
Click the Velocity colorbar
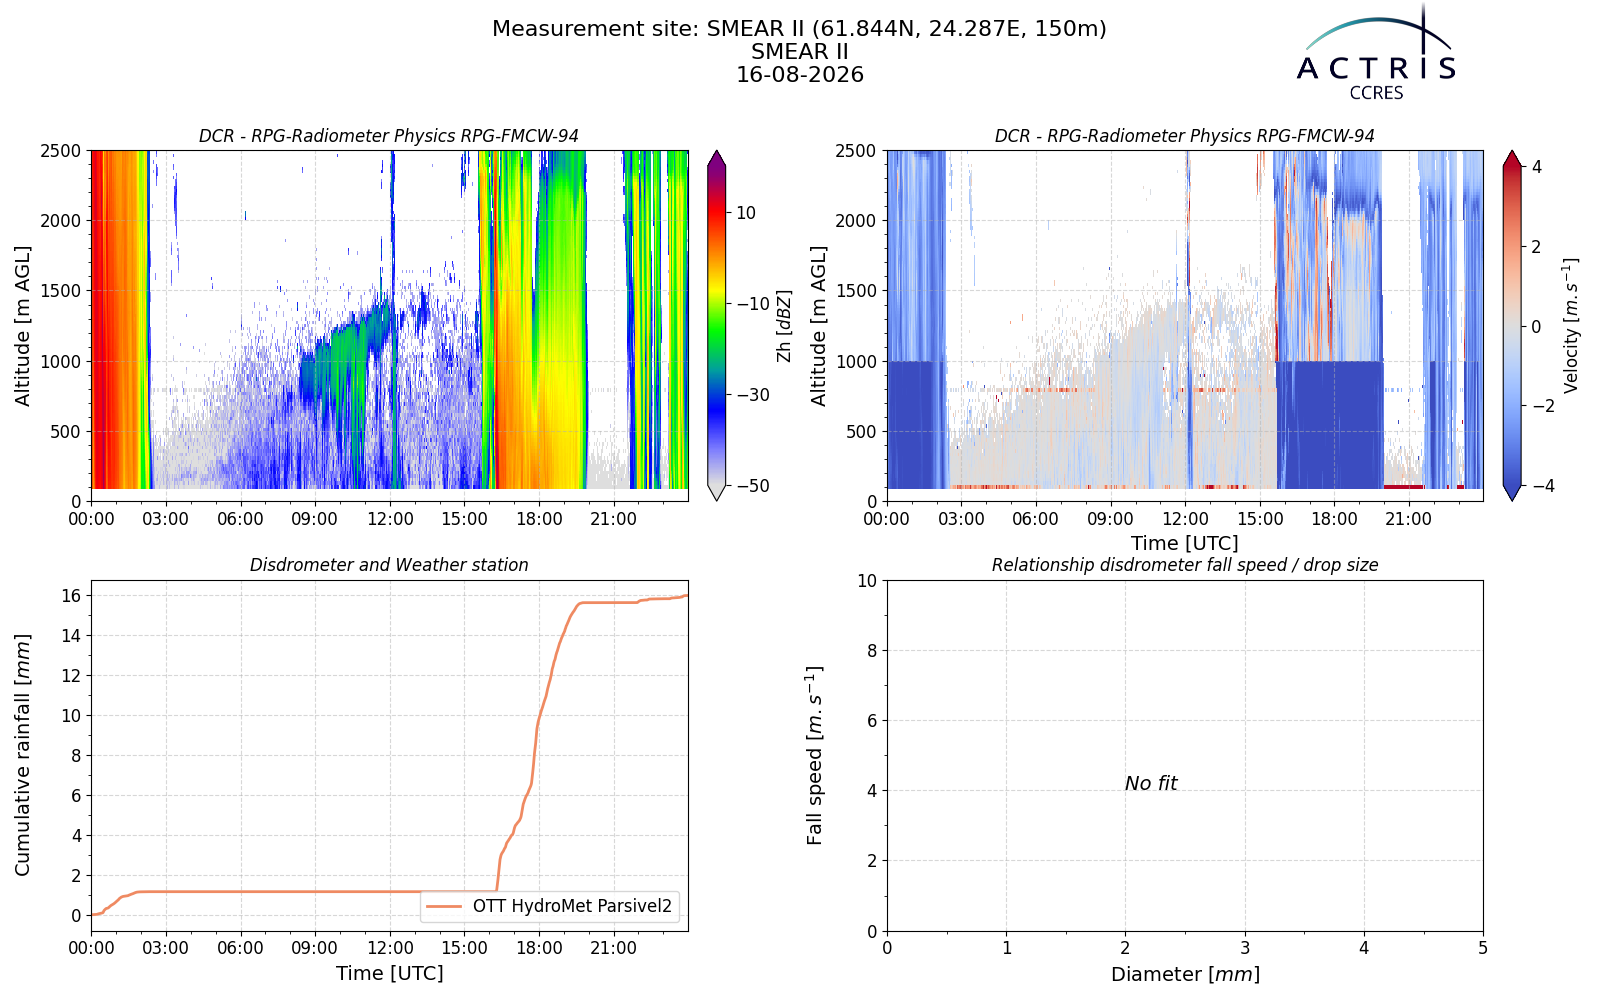(x=1512, y=326)
